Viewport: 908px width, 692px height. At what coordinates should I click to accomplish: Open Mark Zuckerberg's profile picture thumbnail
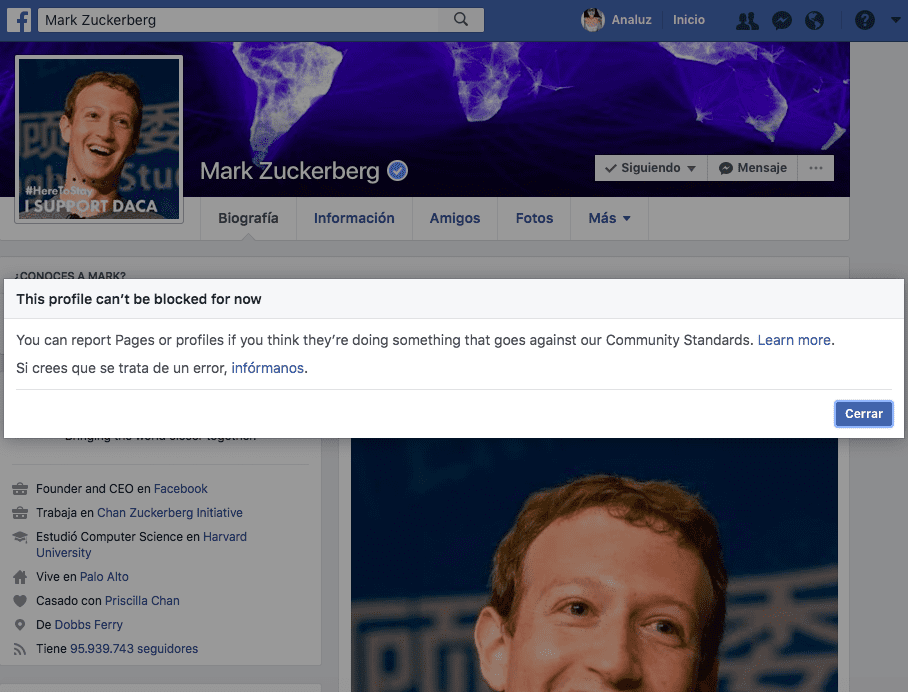(x=99, y=139)
